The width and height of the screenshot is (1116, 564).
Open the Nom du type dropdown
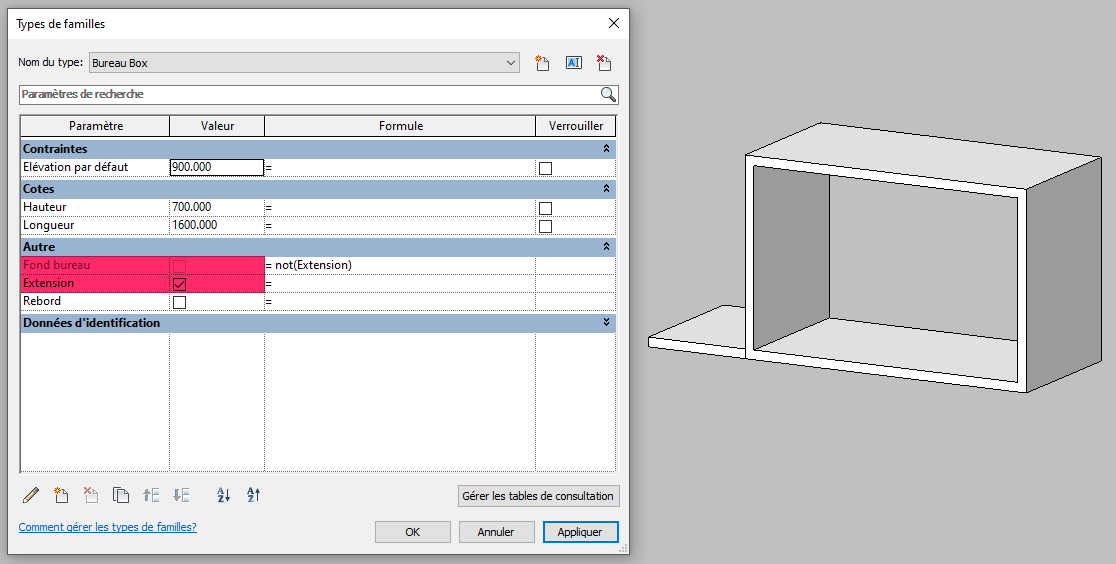tap(511, 63)
